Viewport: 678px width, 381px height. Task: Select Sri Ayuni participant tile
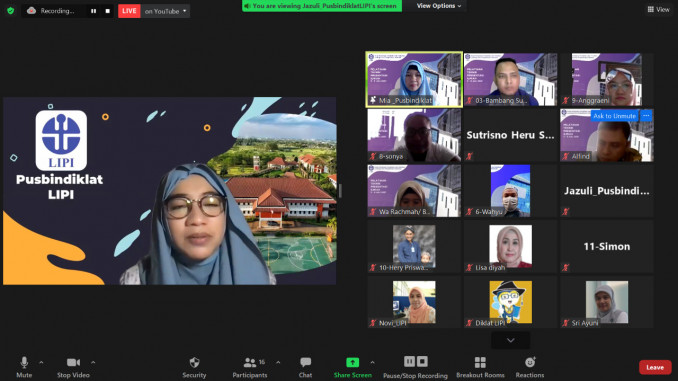pyautogui.click(x=607, y=302)
